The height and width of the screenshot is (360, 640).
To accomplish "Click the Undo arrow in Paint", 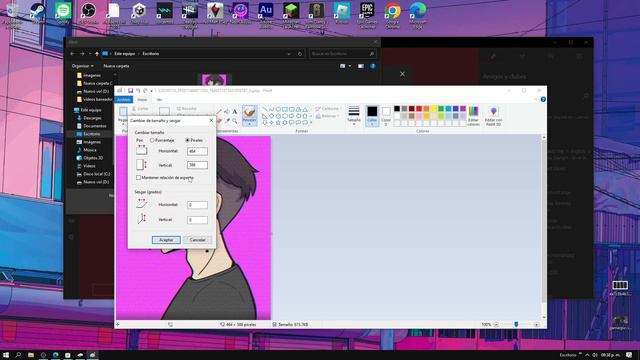I will (x=138, y=91).
